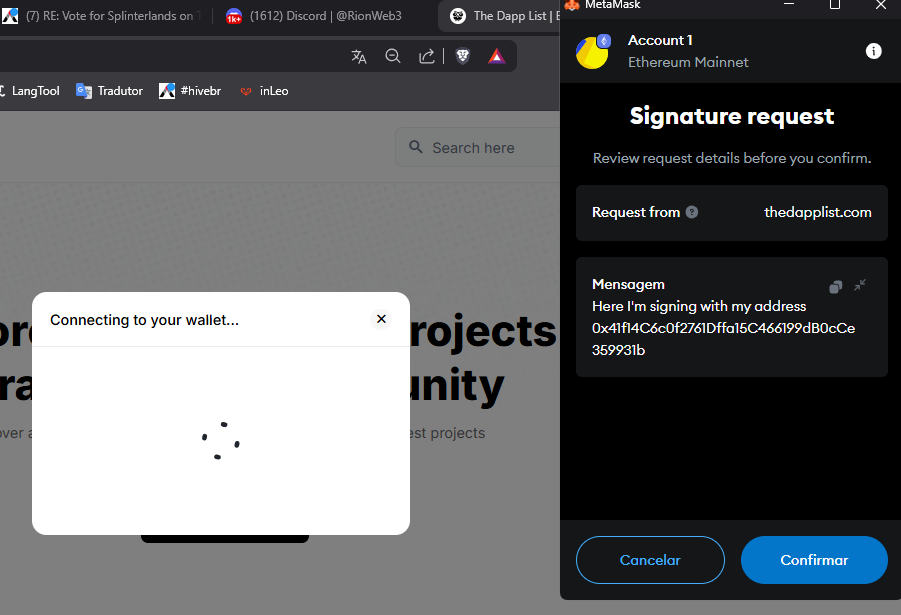Click the Account 1 name

660,40
